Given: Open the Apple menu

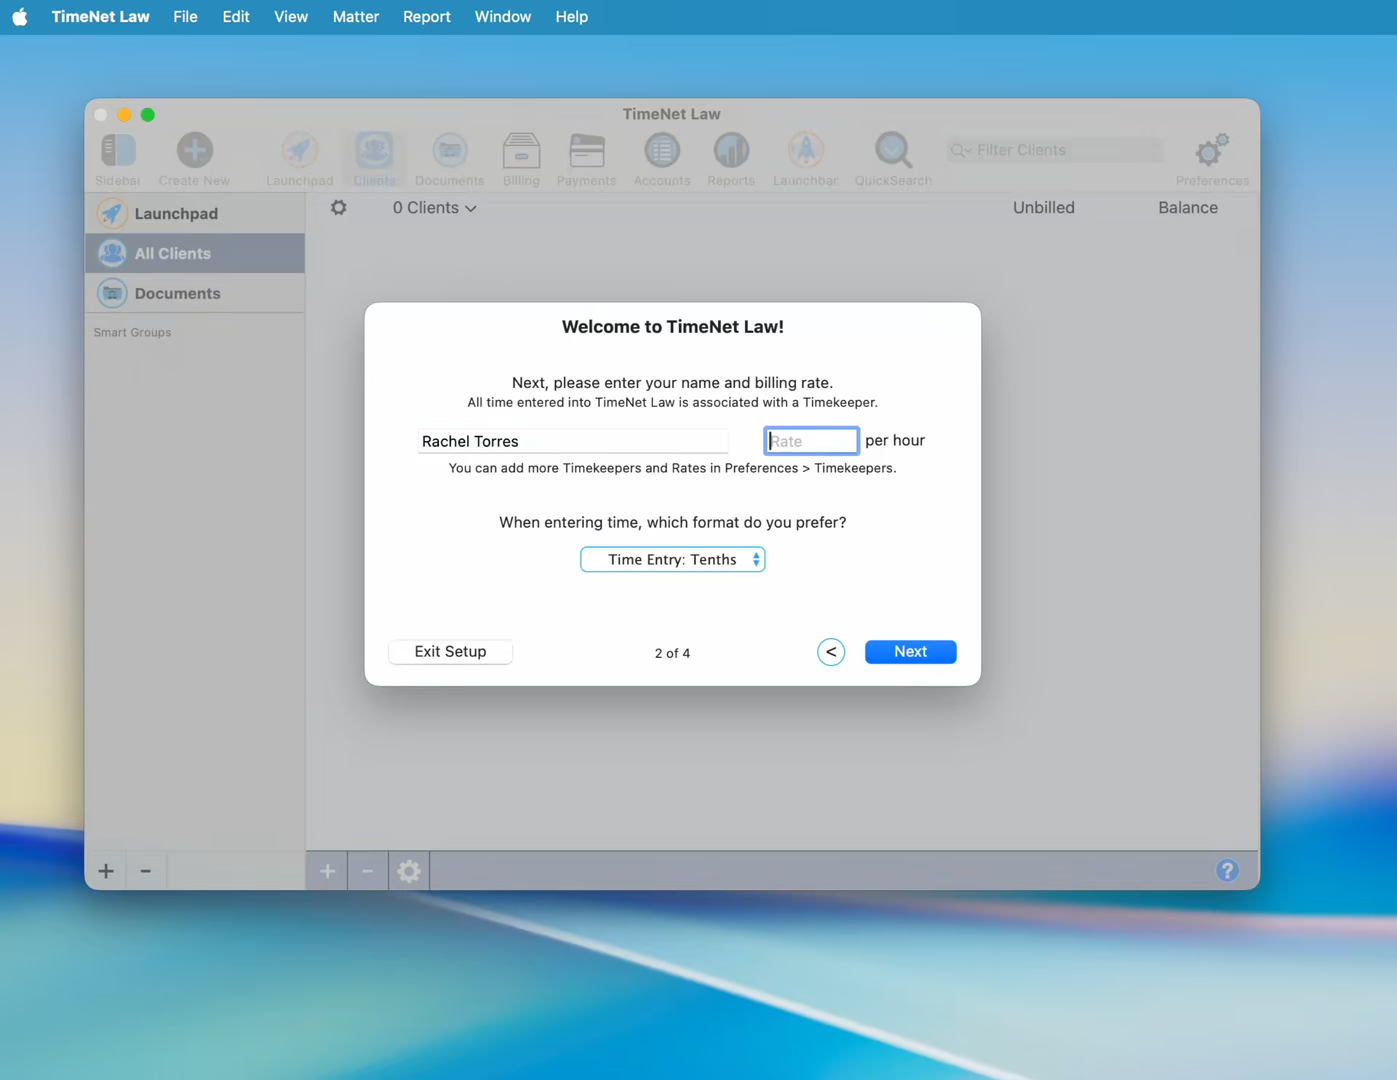Looking at the screenshot, I should pos(20,17).
